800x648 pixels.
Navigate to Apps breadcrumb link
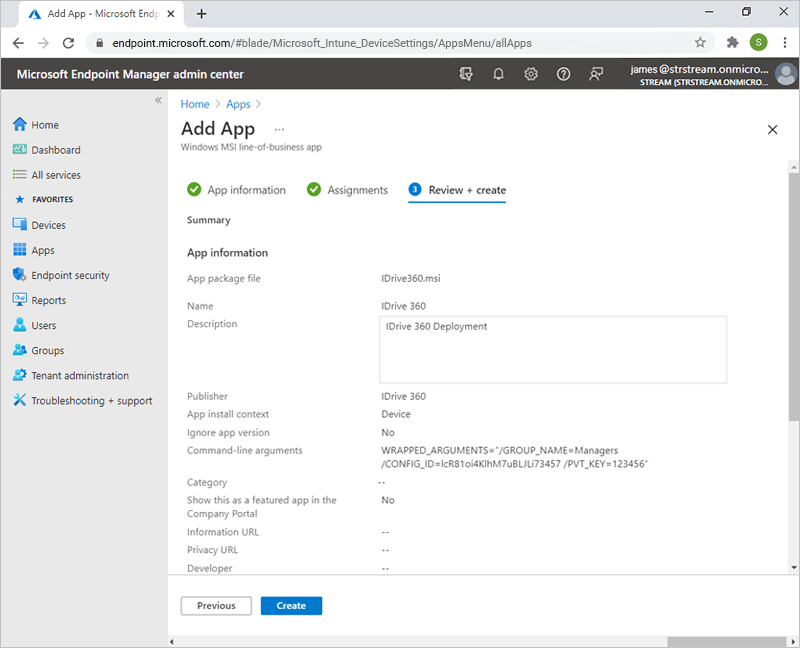pyautogui.click(x=238, y=104)
